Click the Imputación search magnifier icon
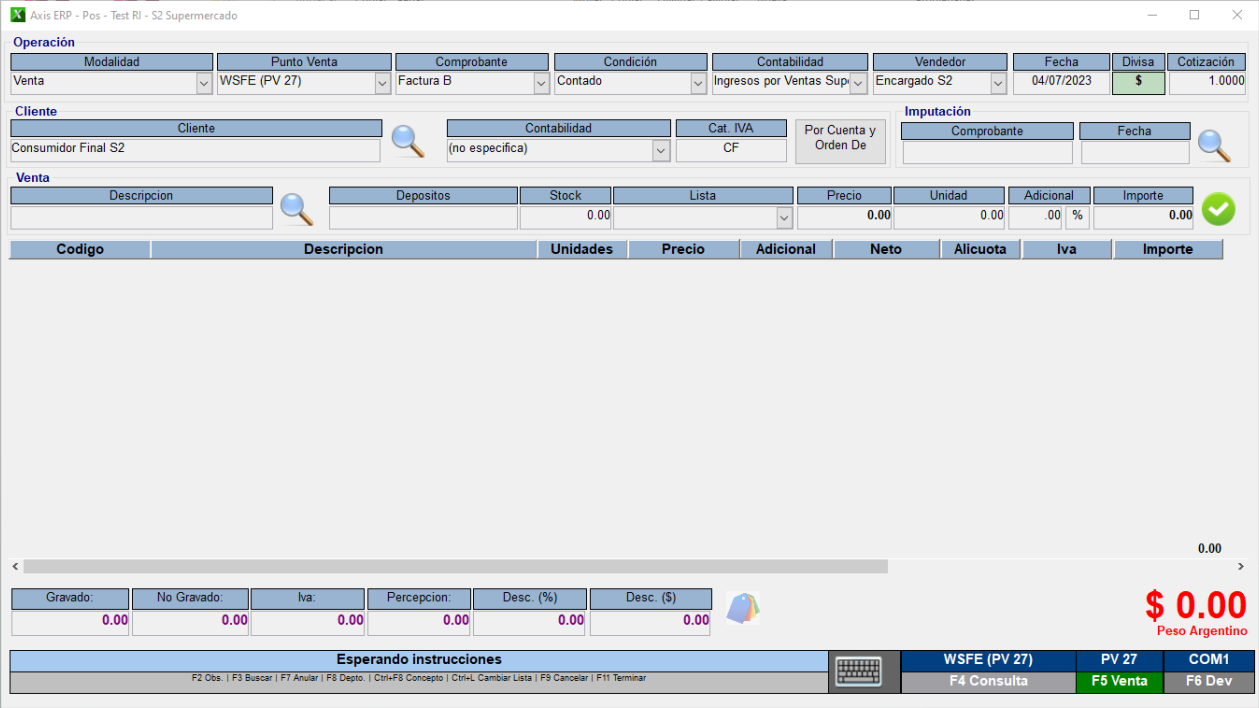Viewport: 1259px width, 708px height. 1214,146
